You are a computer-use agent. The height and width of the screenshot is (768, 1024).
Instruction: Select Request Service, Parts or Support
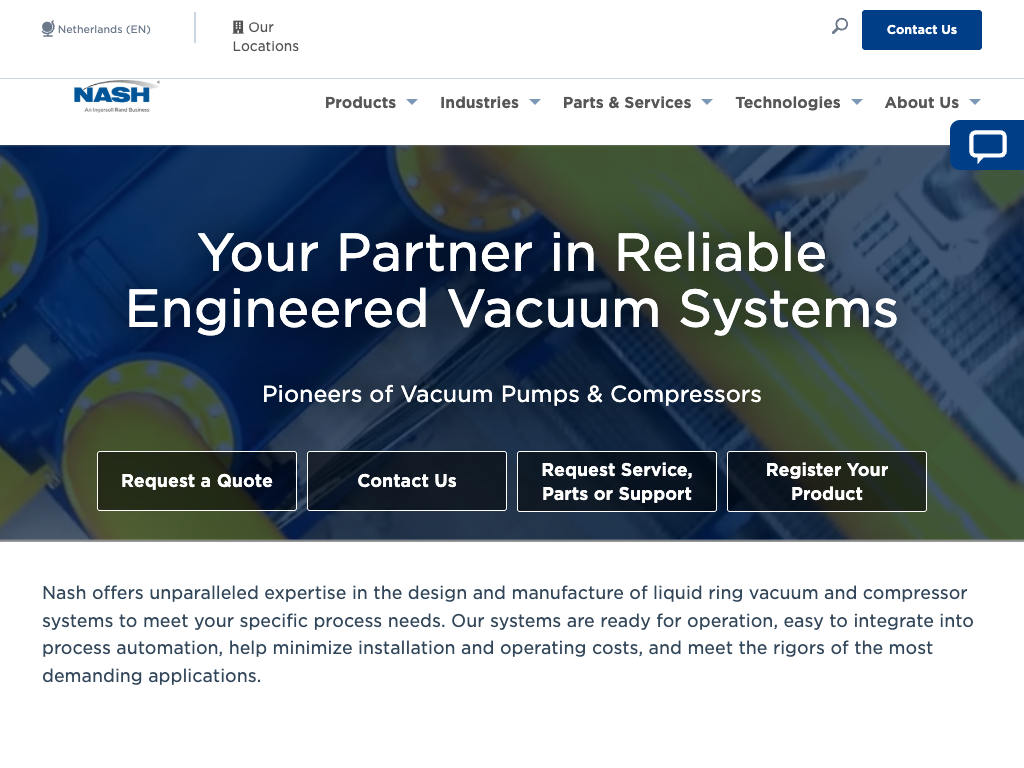tap(617, 481)
